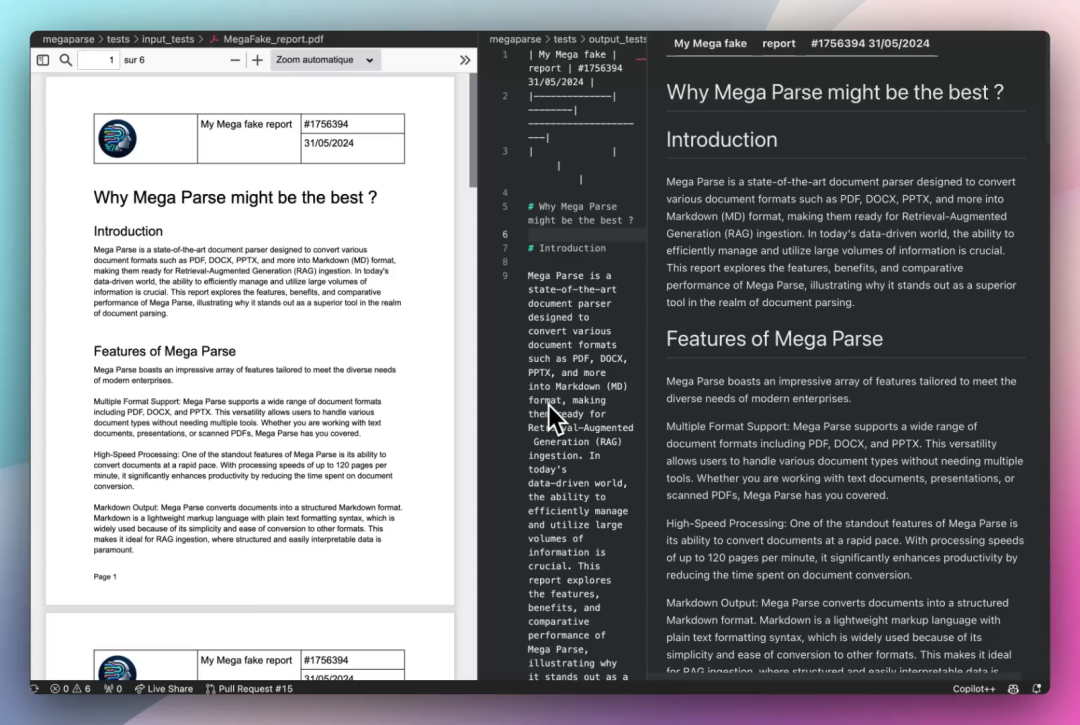Click 'Features of Mega Parse' heading in preview
1080x725 pixels.
point(774,339)
